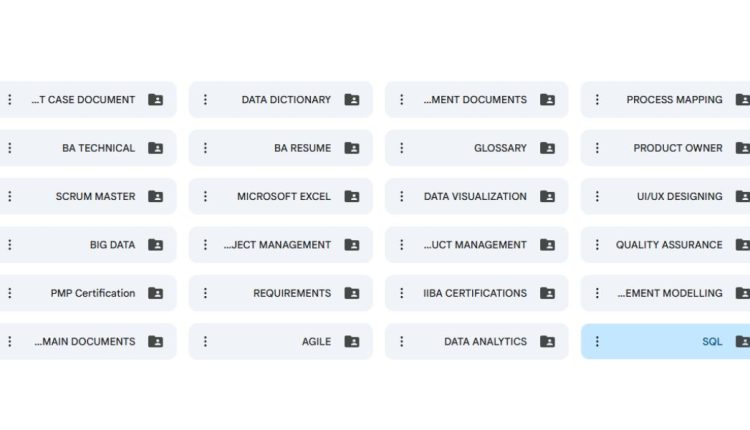Image resolution: width=750 pixels, height=430 pixels.
Task: Click shared folder icon beside DATA VISUALIZATION
Action: point(548,197)
